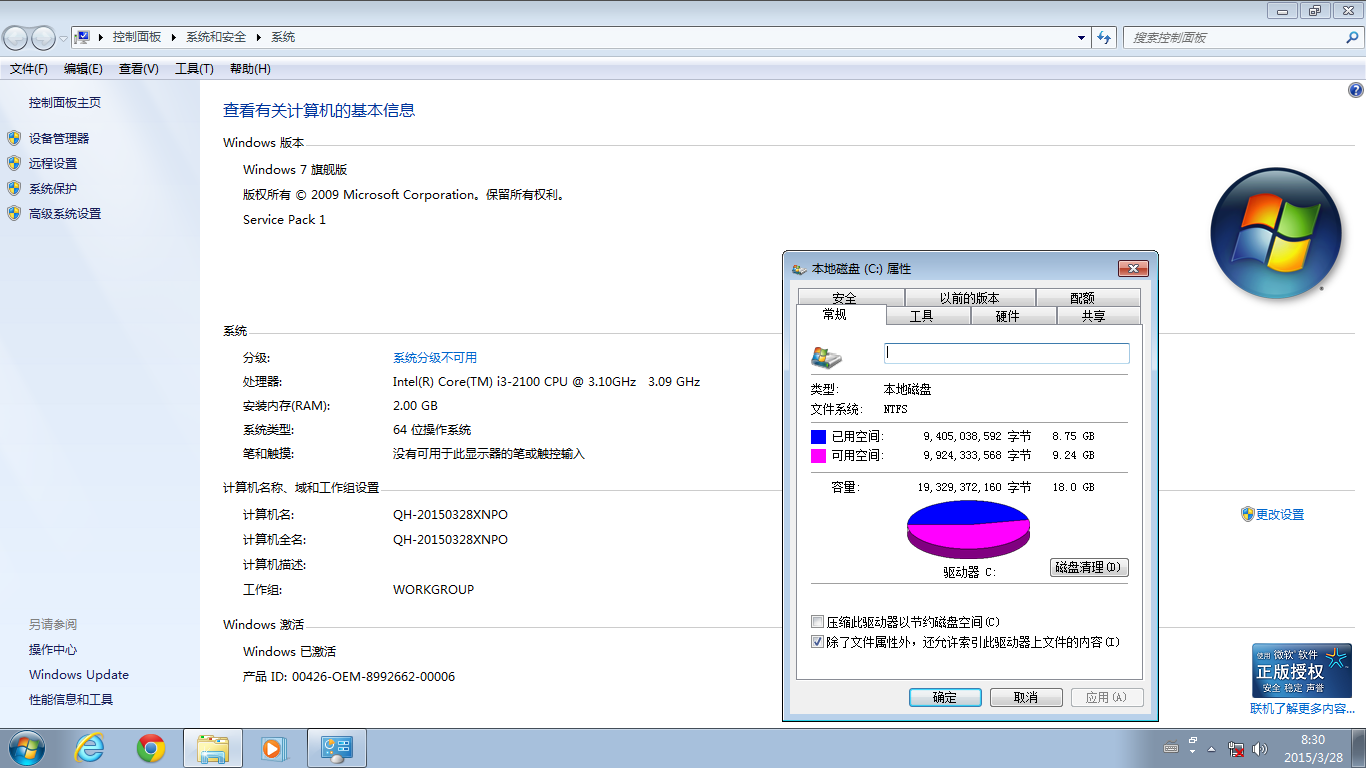1366x768 pixels.
Task: Open Windows Media Player taskbar icon
Action: (x=273, y=748)
